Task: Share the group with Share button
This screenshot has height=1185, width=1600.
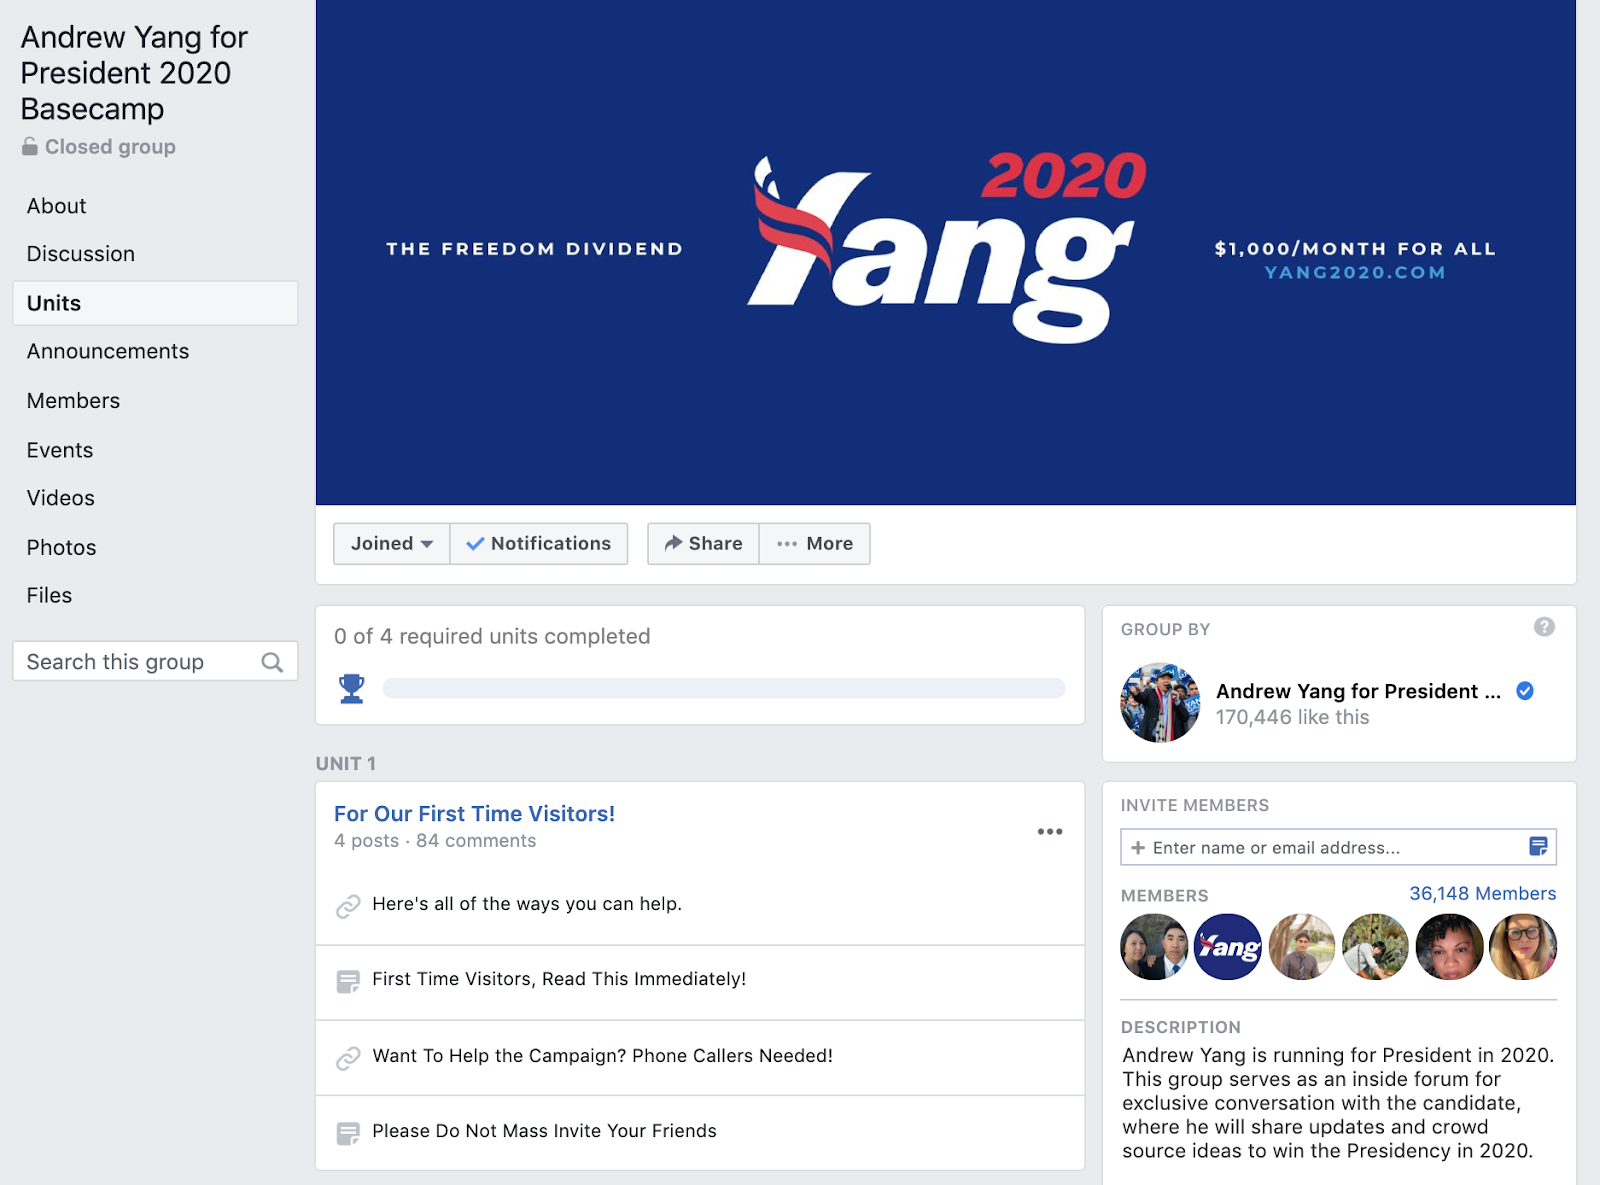Action: pyautogui.click(x=703, y=544)
